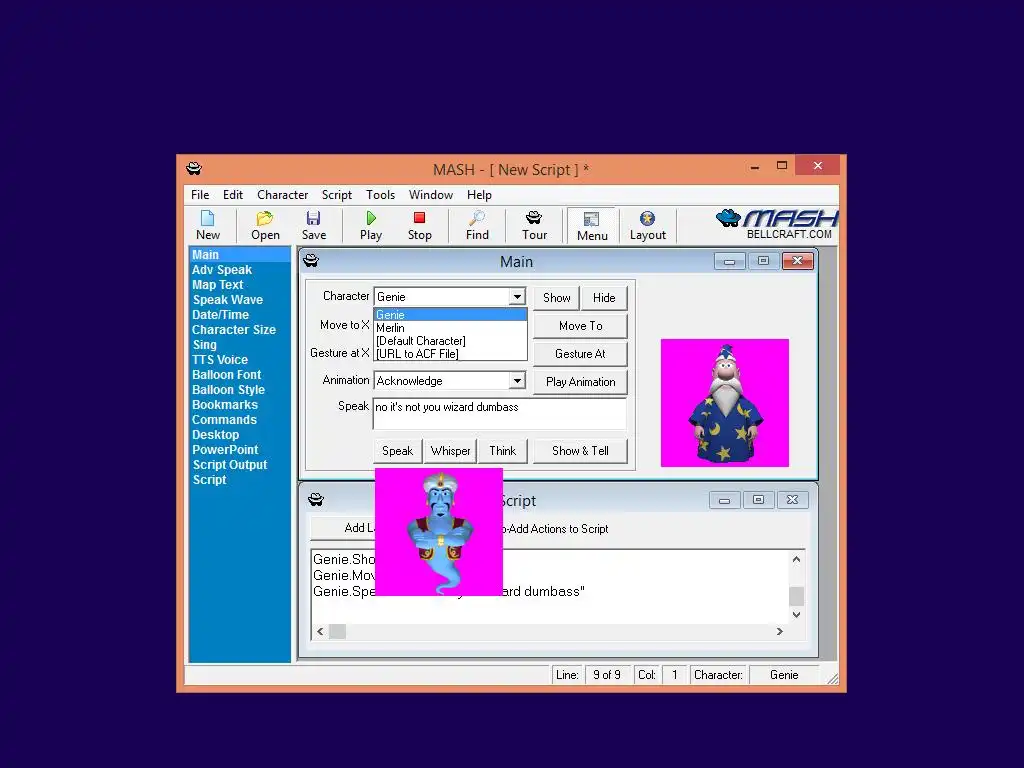This screenshot has width=1024, height=768.
Task: Click the Merlin wizard character
Action: pyautogui.click(x=725, y=403)
